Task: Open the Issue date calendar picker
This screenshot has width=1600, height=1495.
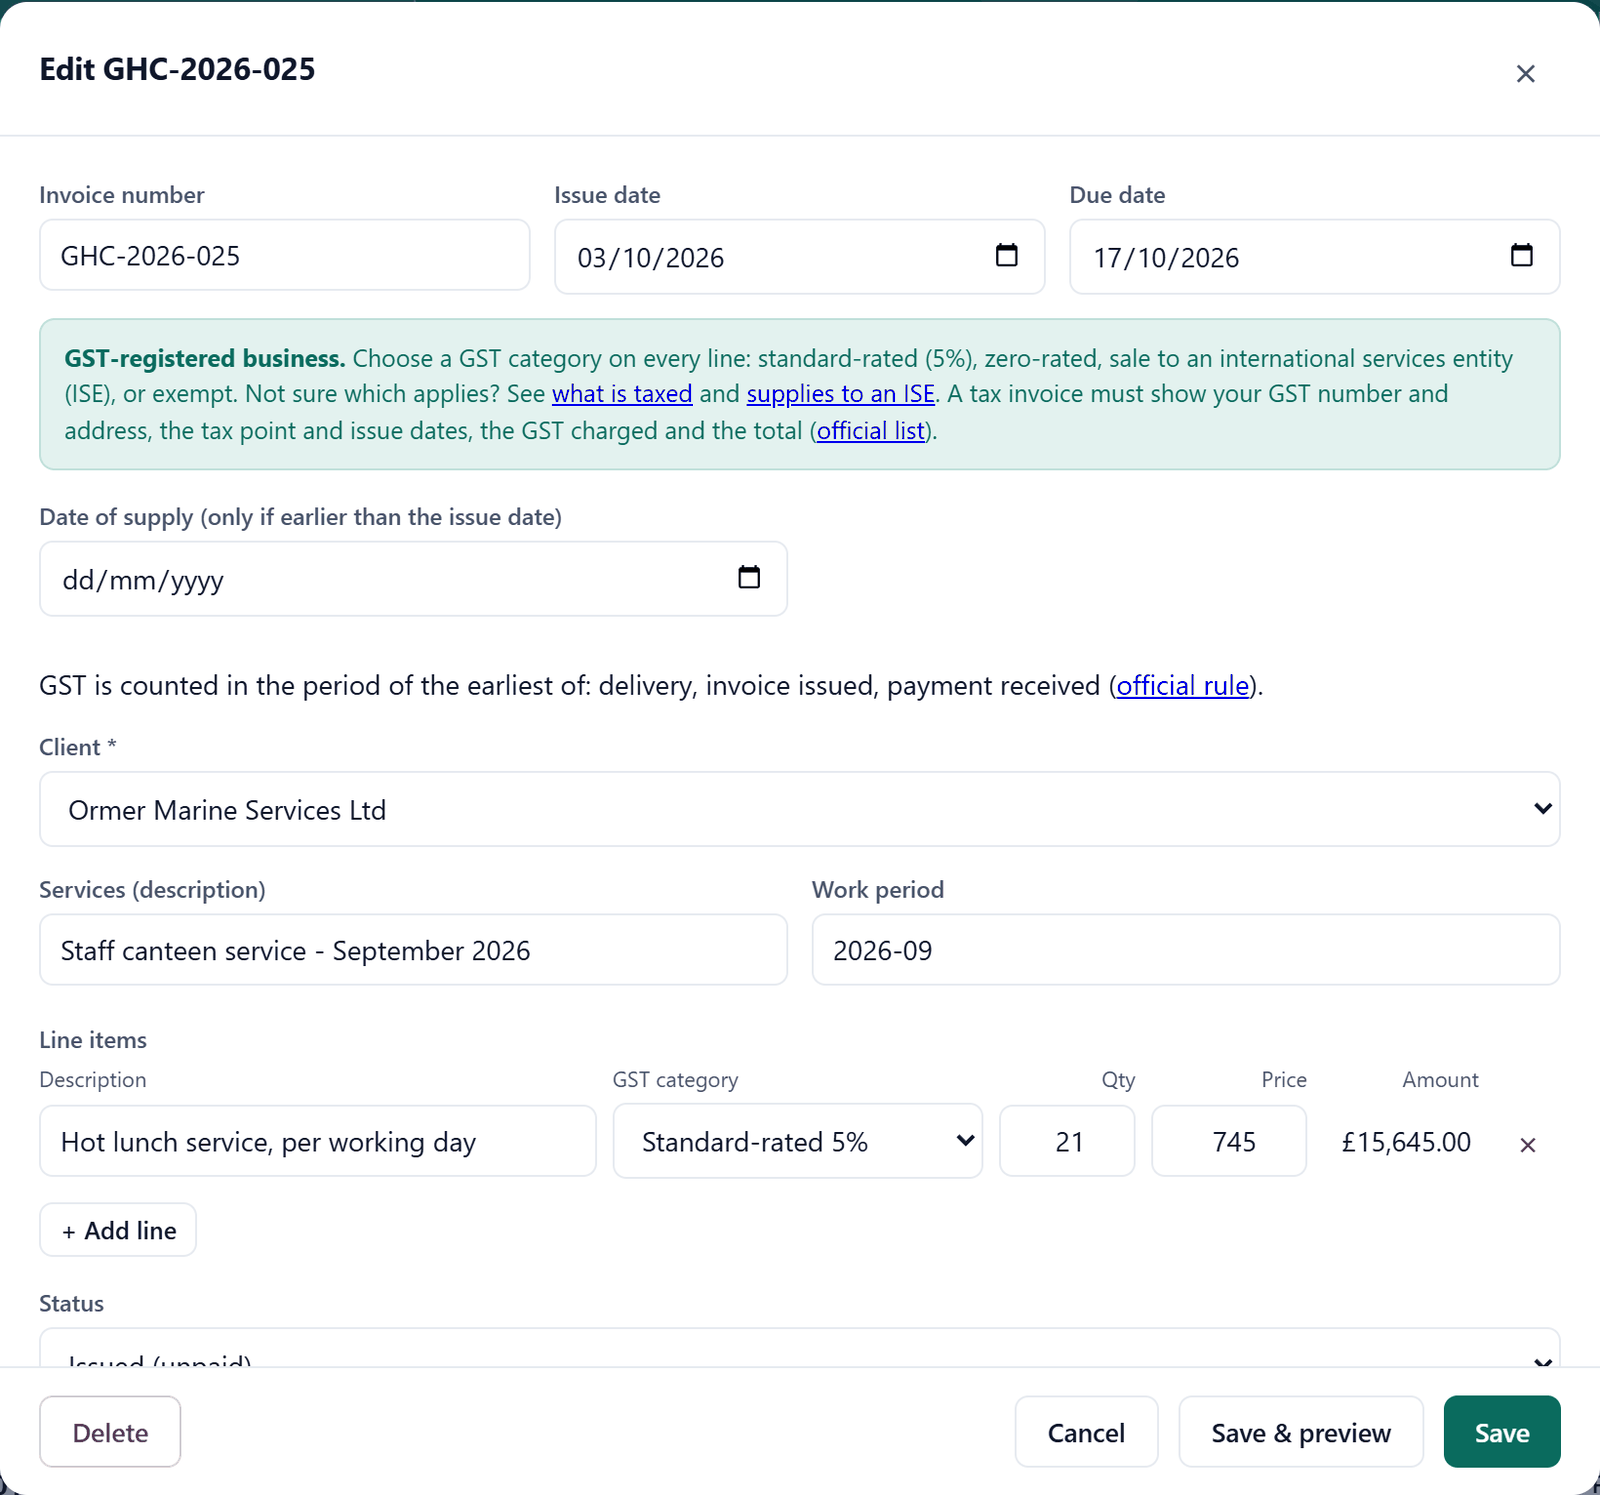Action: point(1006,256)
